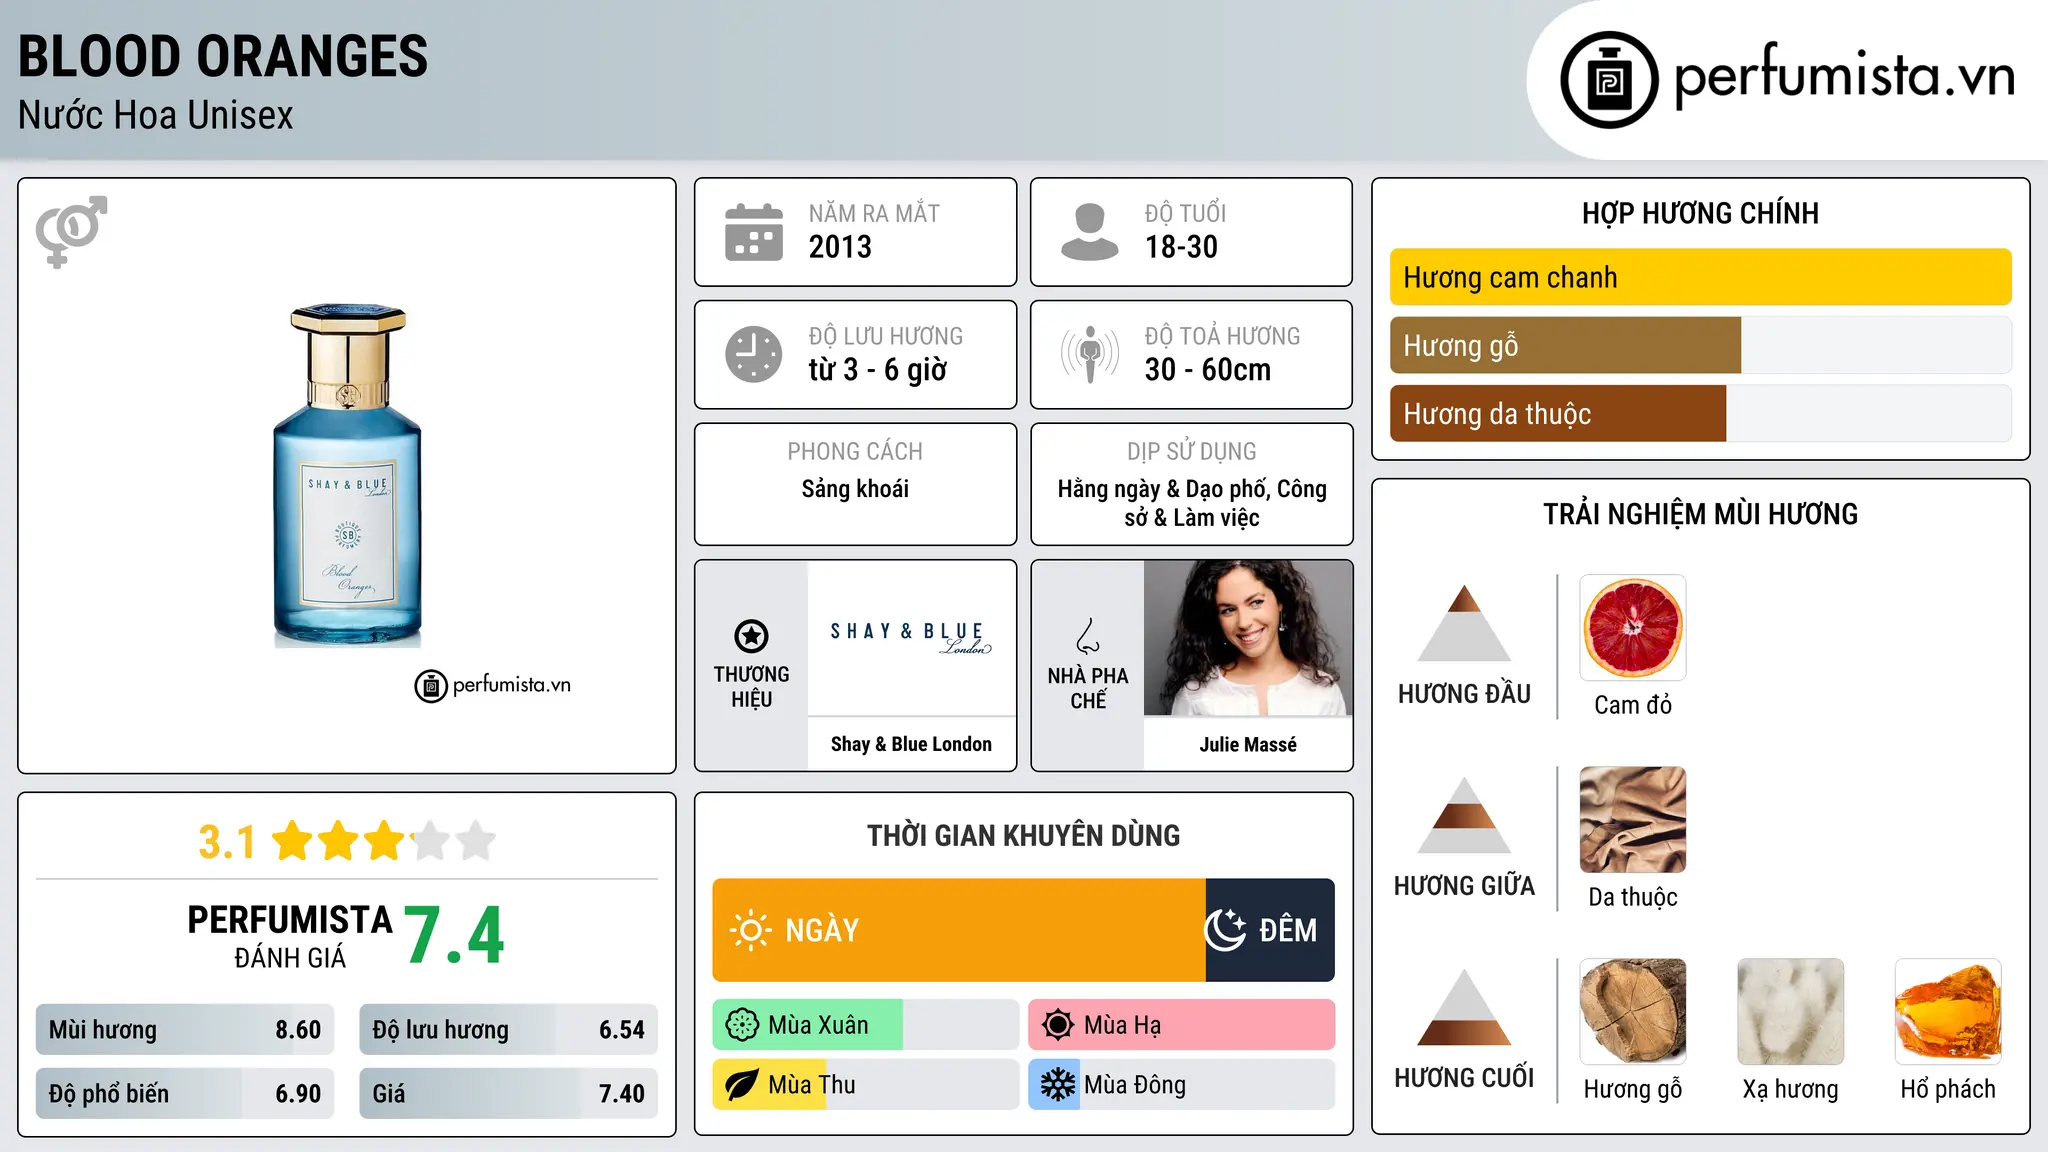
Task: Click the unisex gender symbol icon
Action: (71, 231)
